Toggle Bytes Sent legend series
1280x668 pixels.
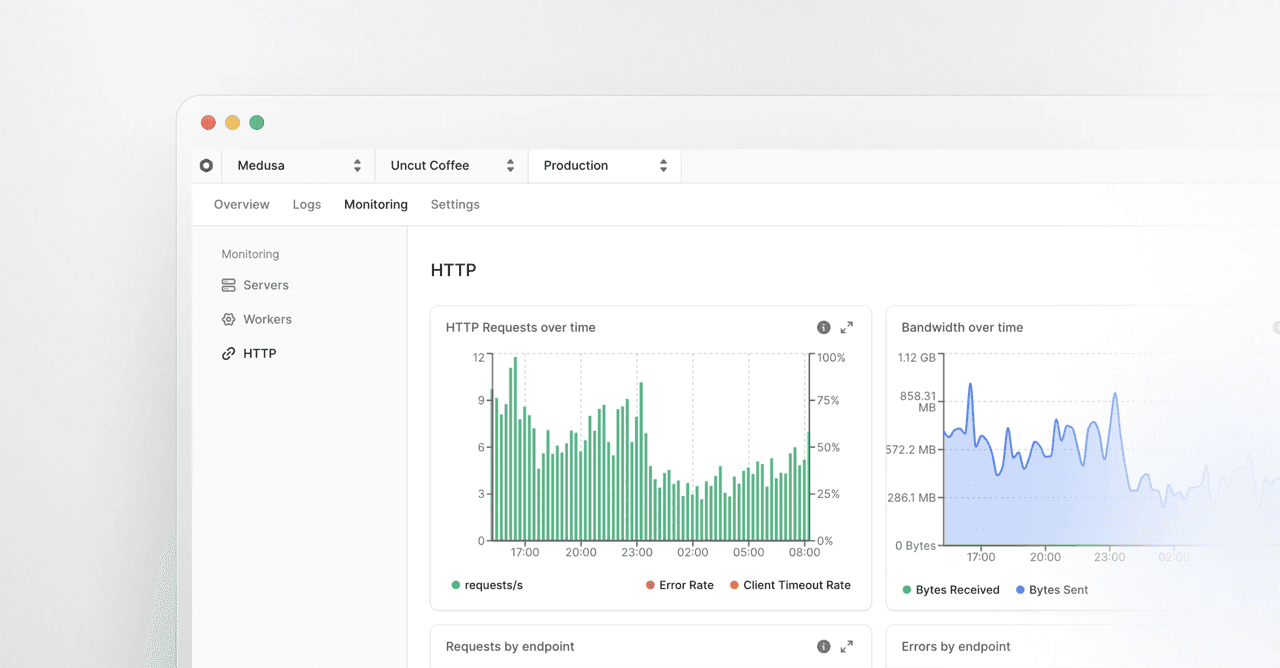[x=1052, y=590]
